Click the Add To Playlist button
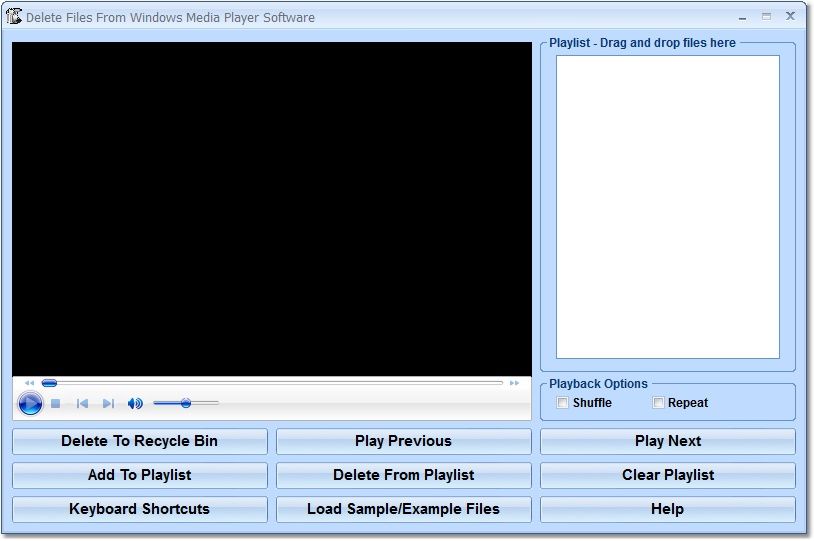 [140, 475]
